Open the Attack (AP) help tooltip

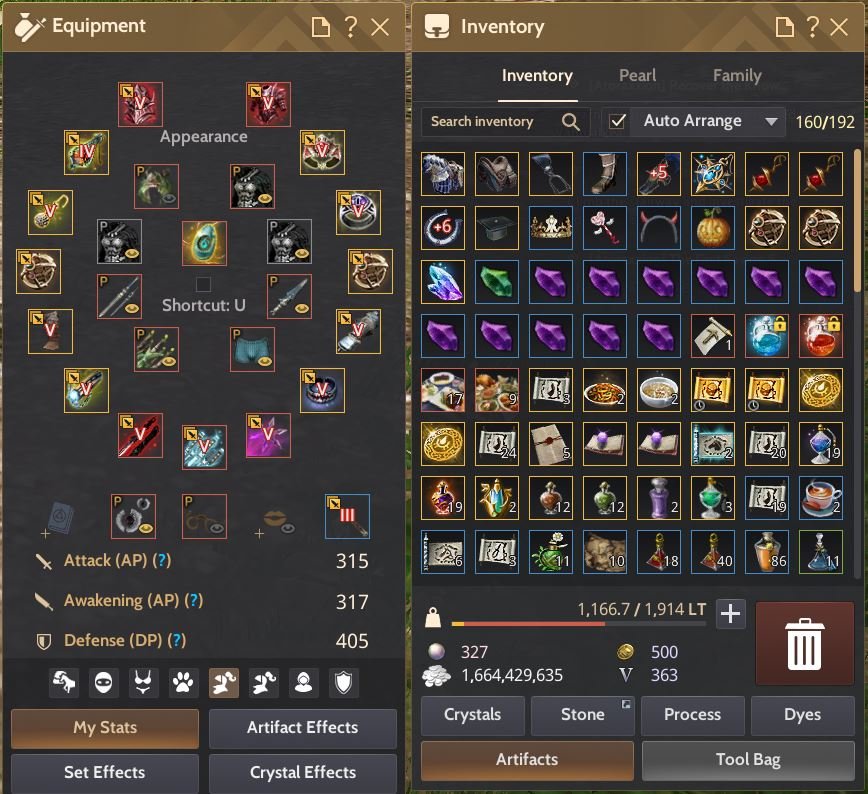click(x=162, y=560)
